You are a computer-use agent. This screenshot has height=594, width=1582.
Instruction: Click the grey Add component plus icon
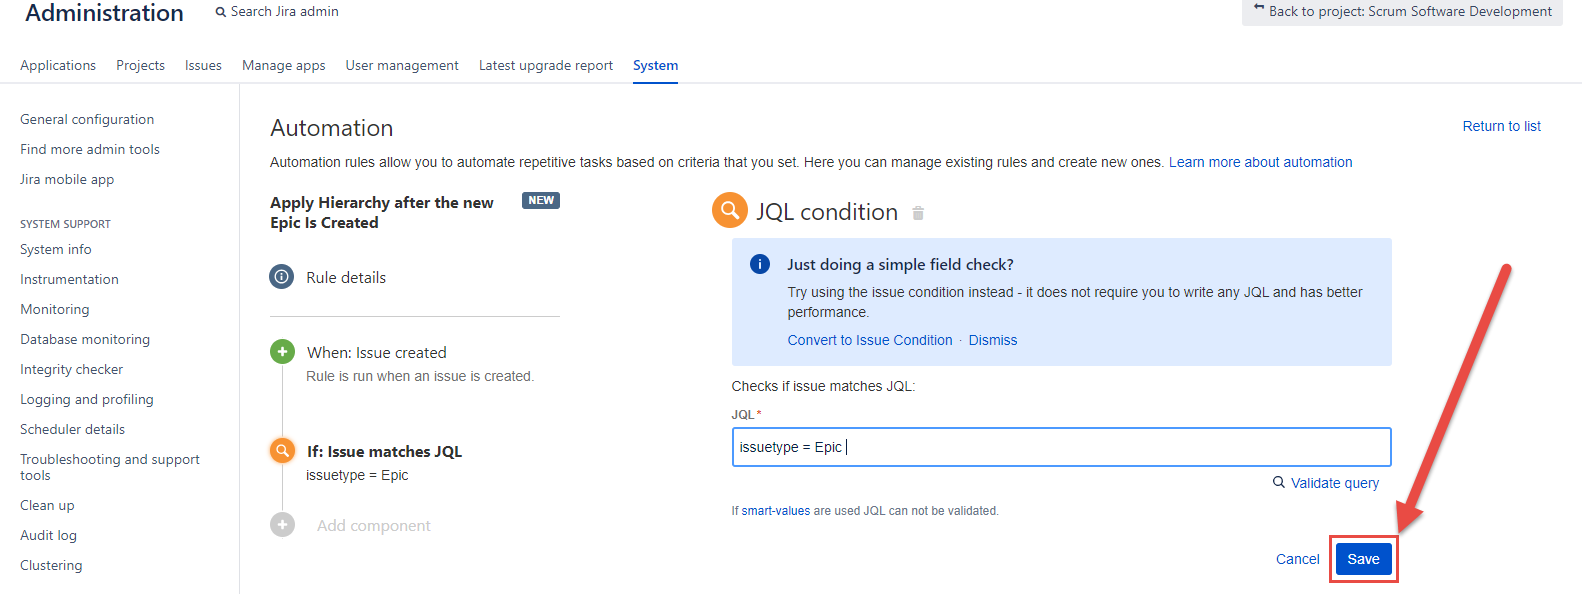283,525
